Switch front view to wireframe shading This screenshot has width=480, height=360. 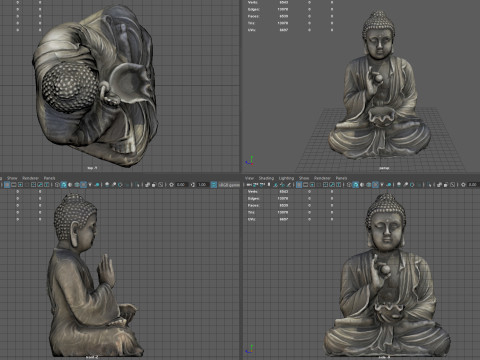coord(349,185)
